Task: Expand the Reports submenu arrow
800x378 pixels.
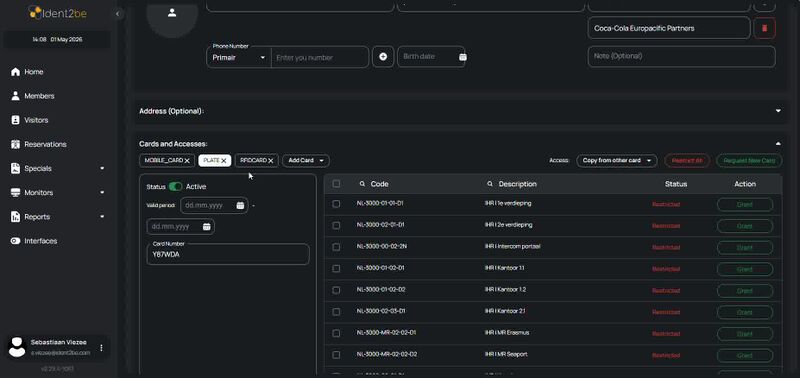Action: pyautogui.click(x=102, y=217)
